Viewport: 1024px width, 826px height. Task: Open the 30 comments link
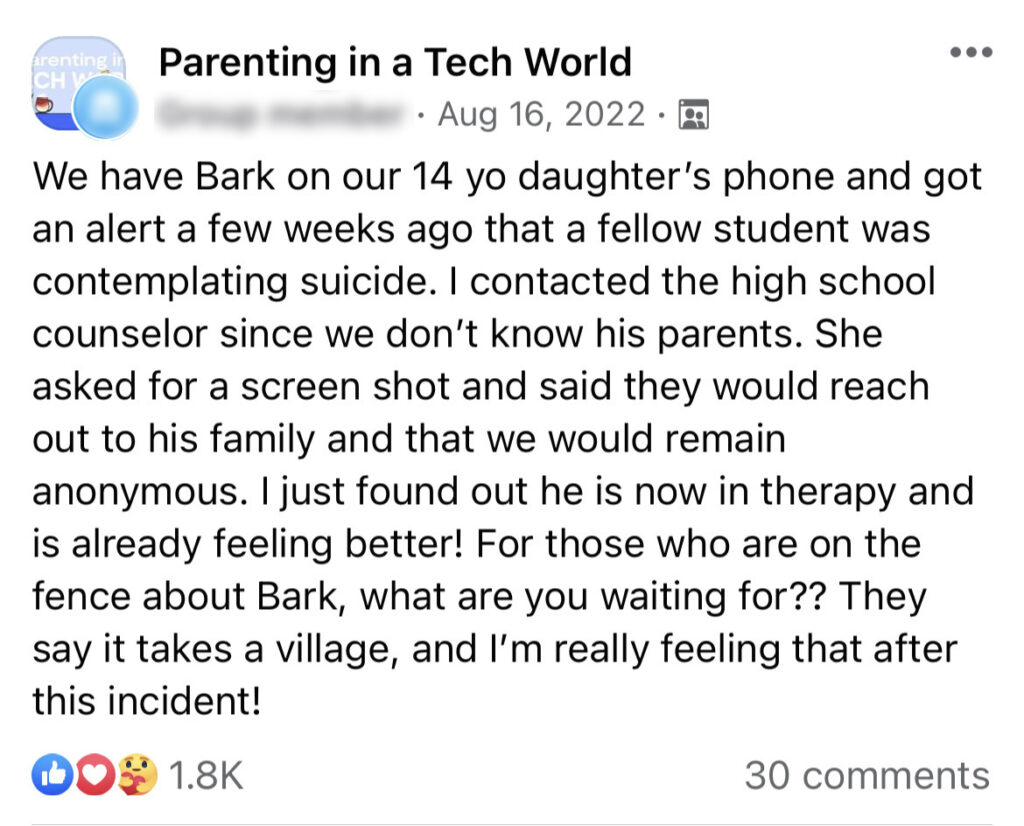[x=866, y=776]
